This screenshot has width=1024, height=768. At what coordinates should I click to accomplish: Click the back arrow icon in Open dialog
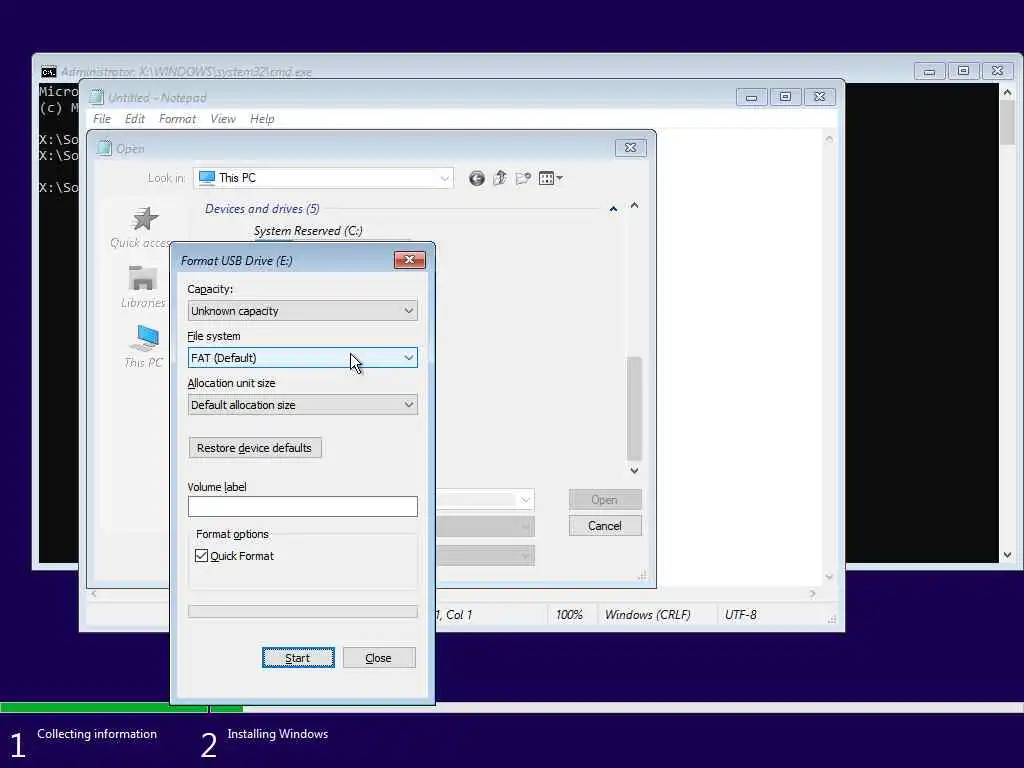pyautogui.click(x=477, y=178)
